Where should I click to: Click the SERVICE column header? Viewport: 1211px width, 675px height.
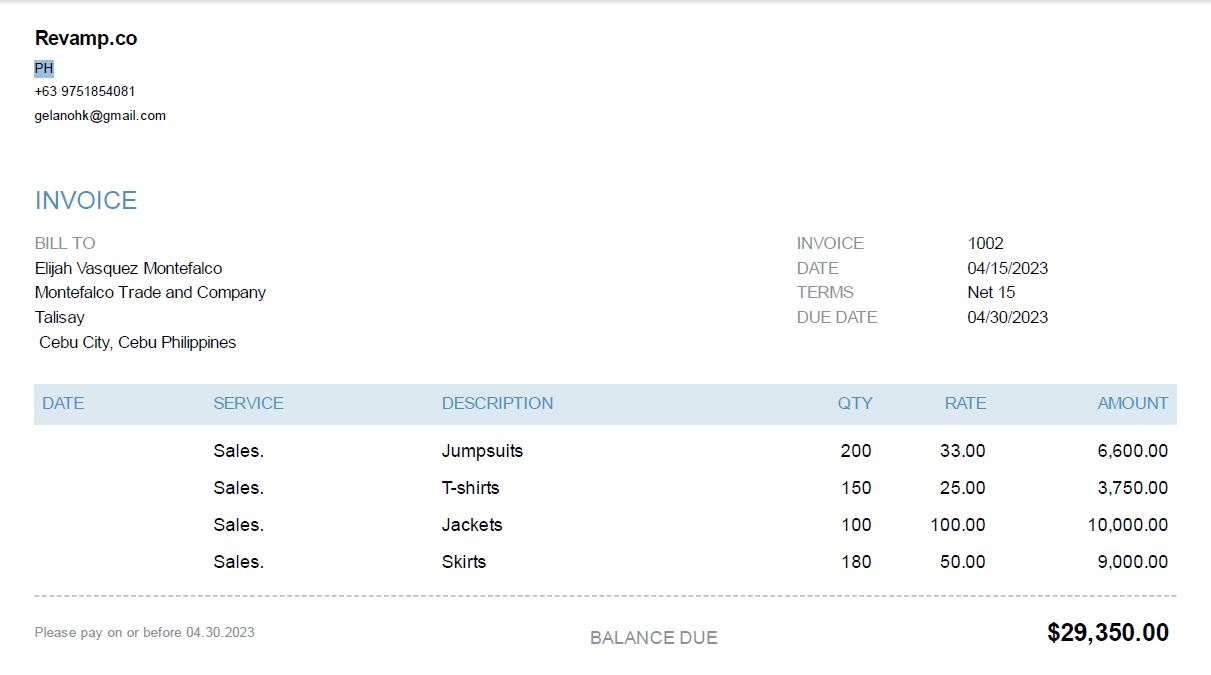click(248, 403)
